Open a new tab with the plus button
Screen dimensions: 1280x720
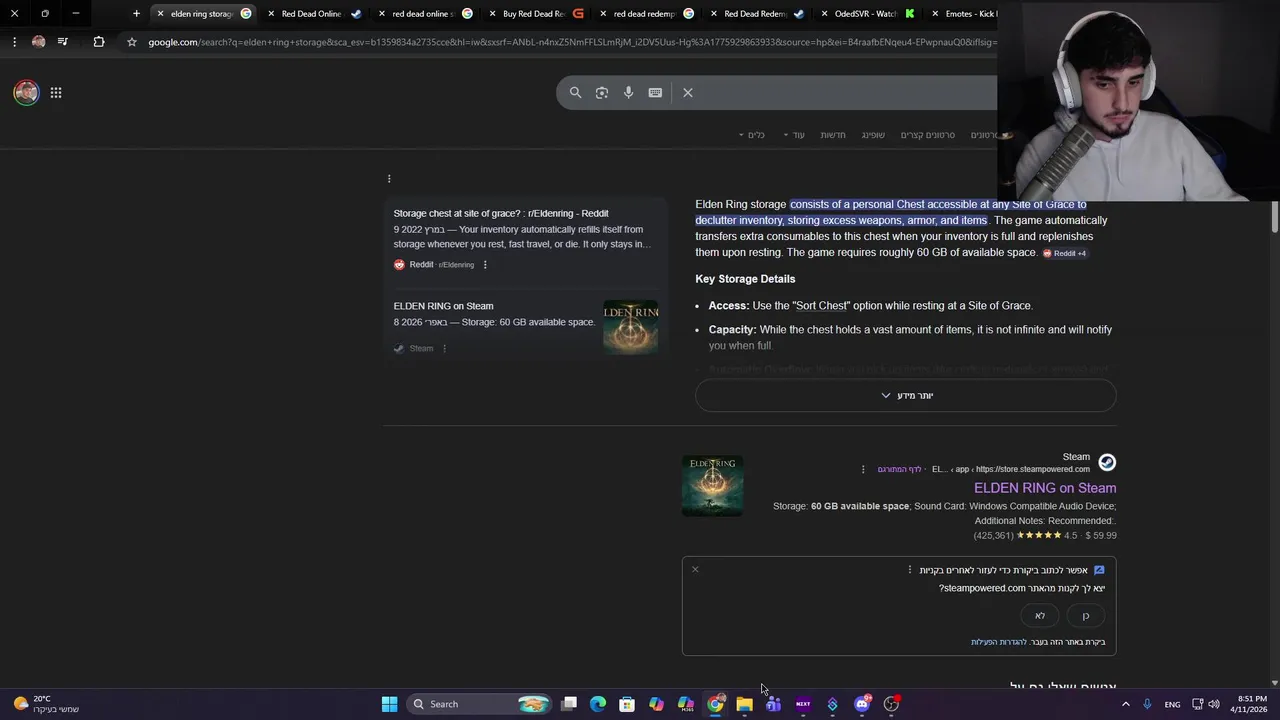[136, 14]
